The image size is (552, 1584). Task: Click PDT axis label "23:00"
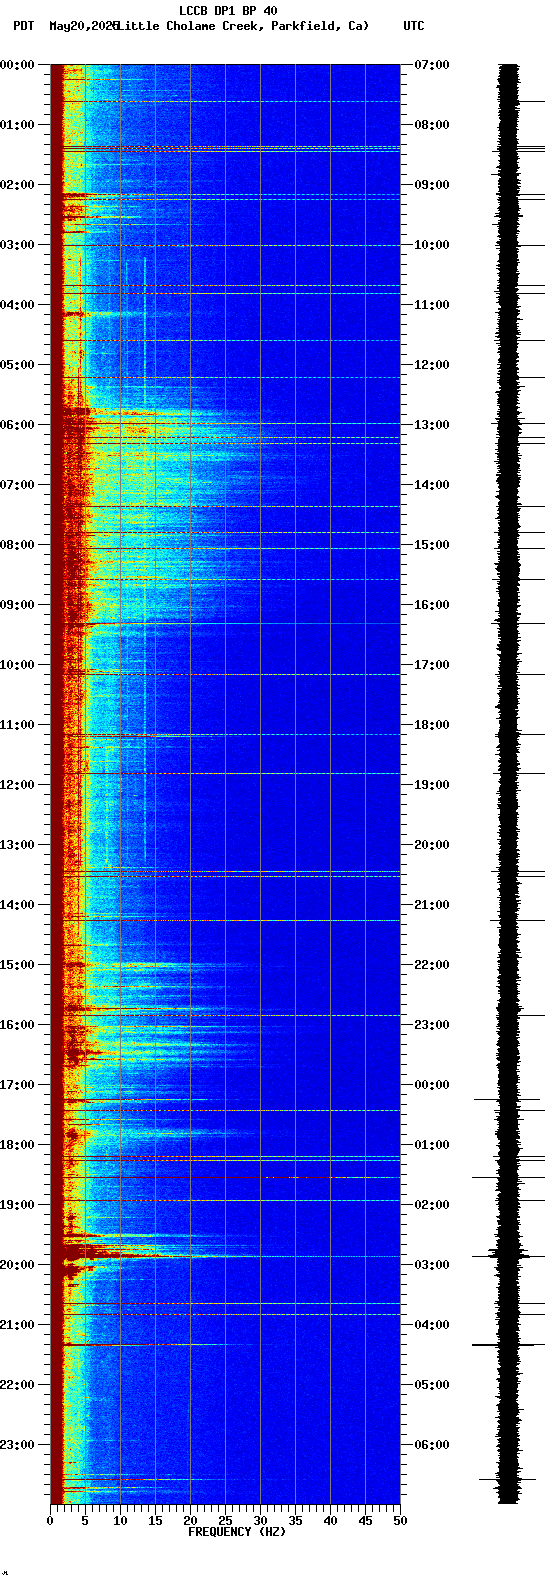(x=17, y=1445)
